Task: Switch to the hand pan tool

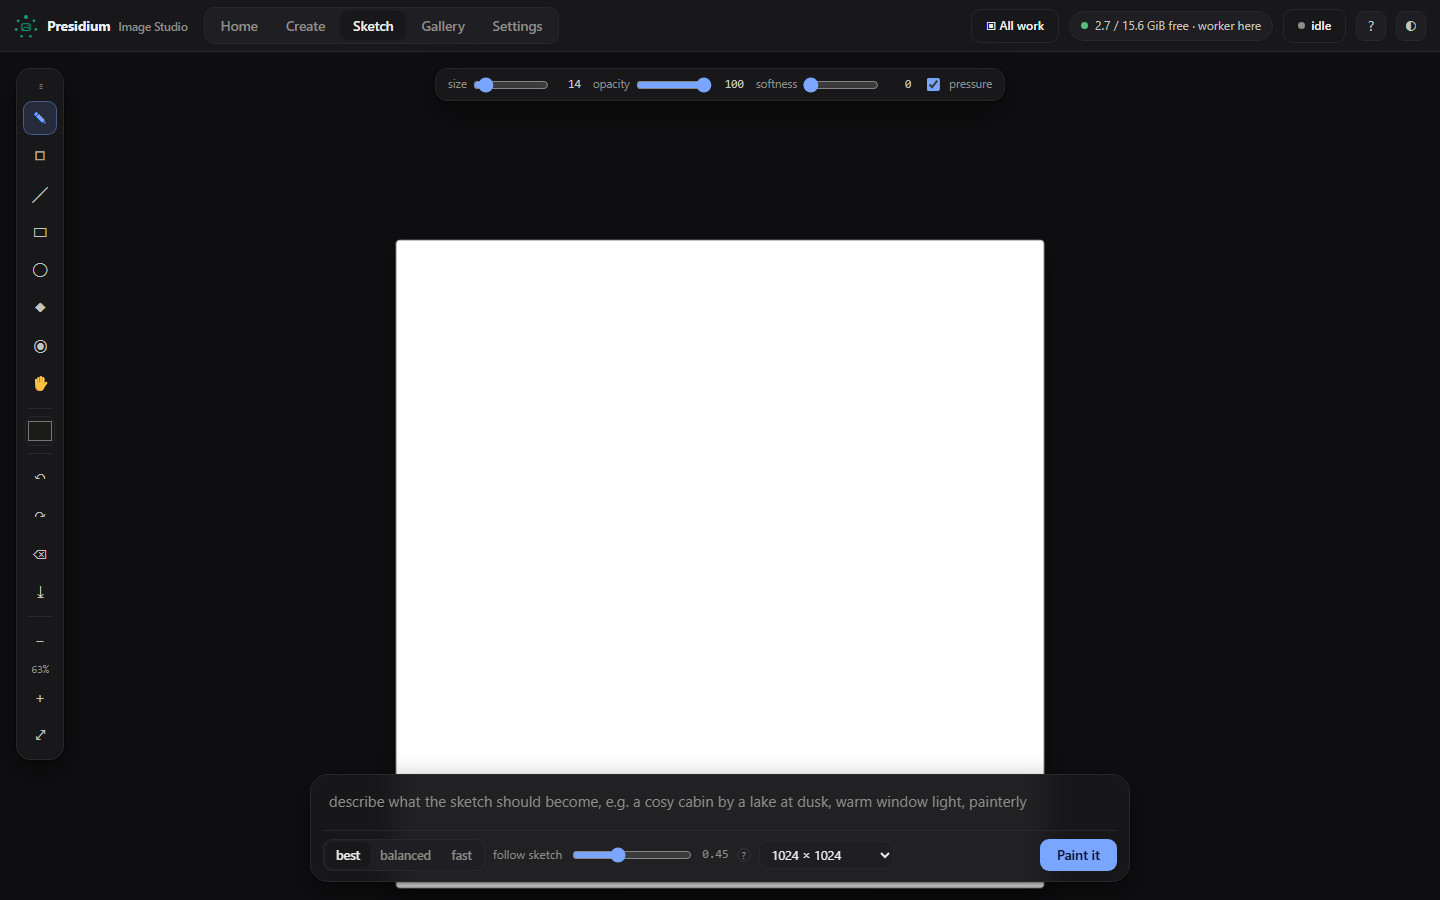Action: tap(40, 384)
